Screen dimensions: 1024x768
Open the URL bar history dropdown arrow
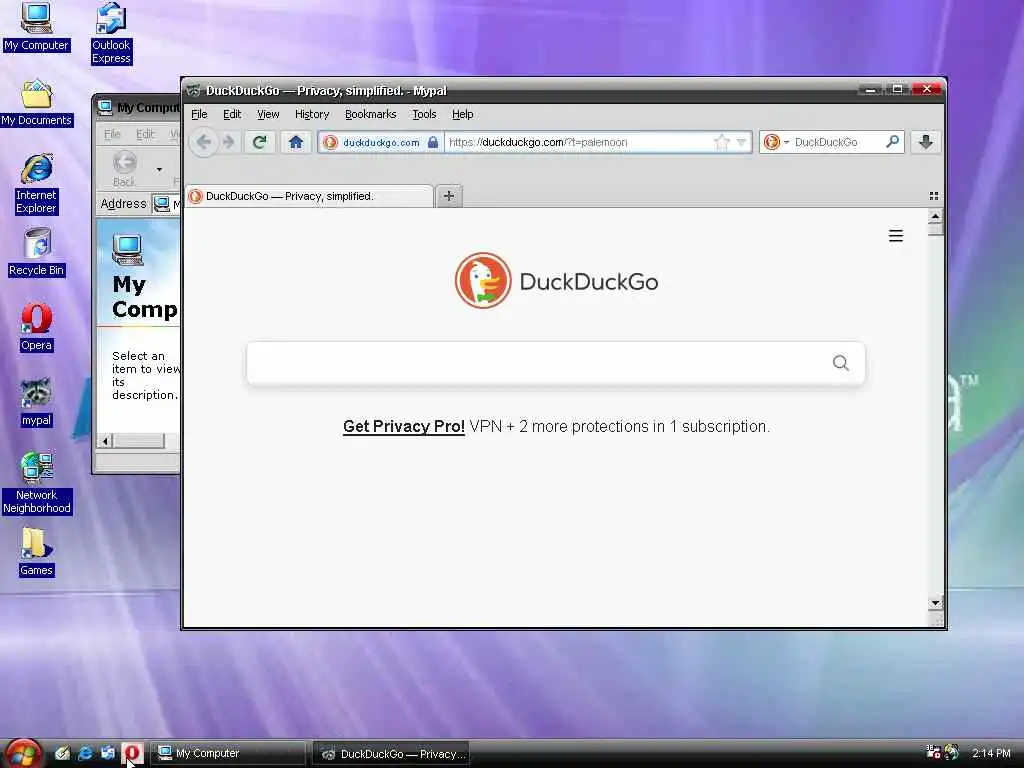click(x=741, y=142)
